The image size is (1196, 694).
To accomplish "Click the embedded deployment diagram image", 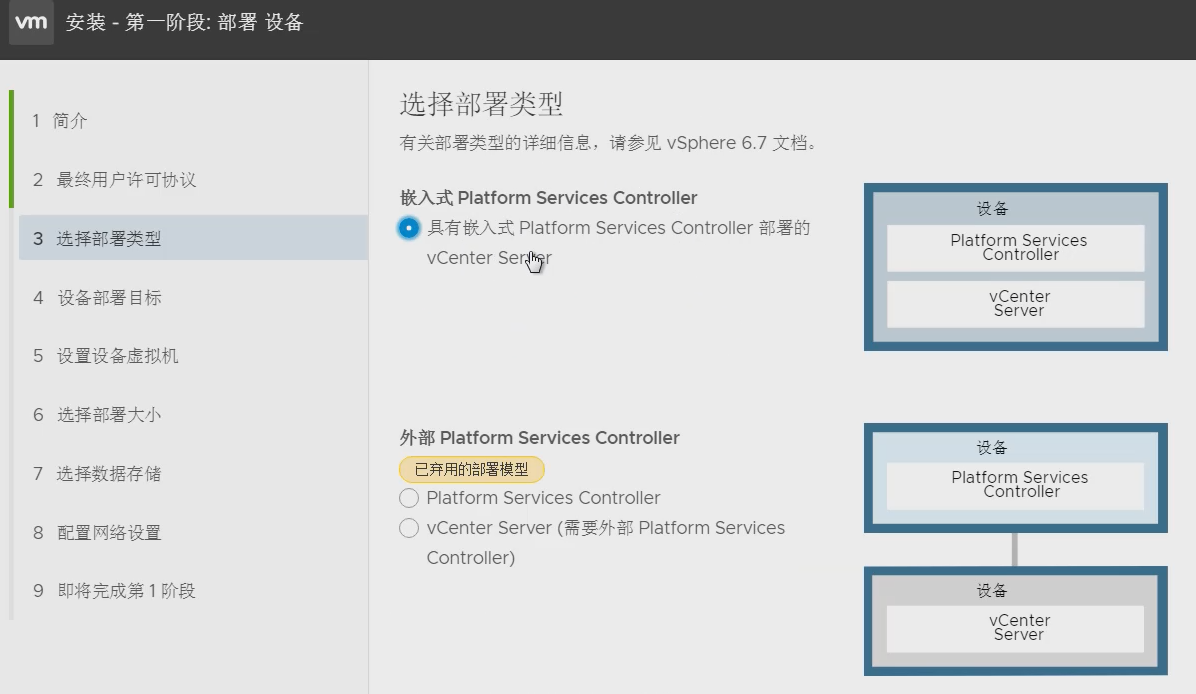I will (1015, 267).
